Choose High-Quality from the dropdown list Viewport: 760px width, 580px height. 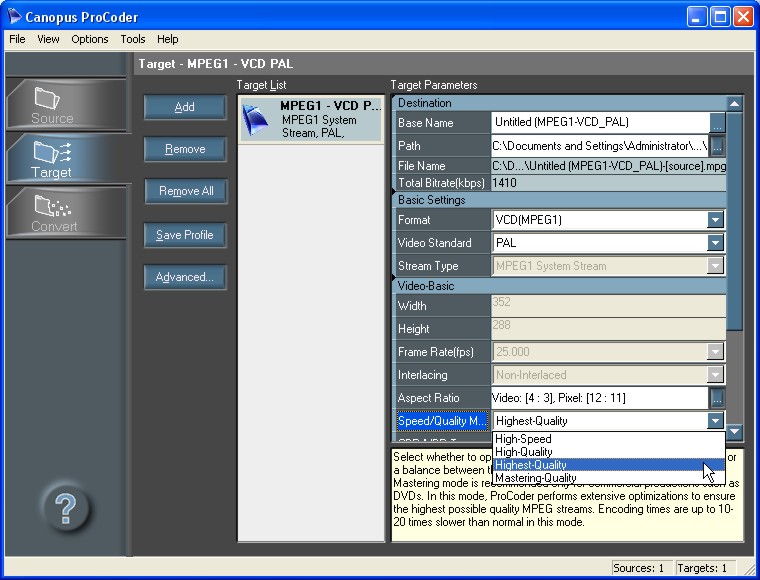(x=608, y=452)
